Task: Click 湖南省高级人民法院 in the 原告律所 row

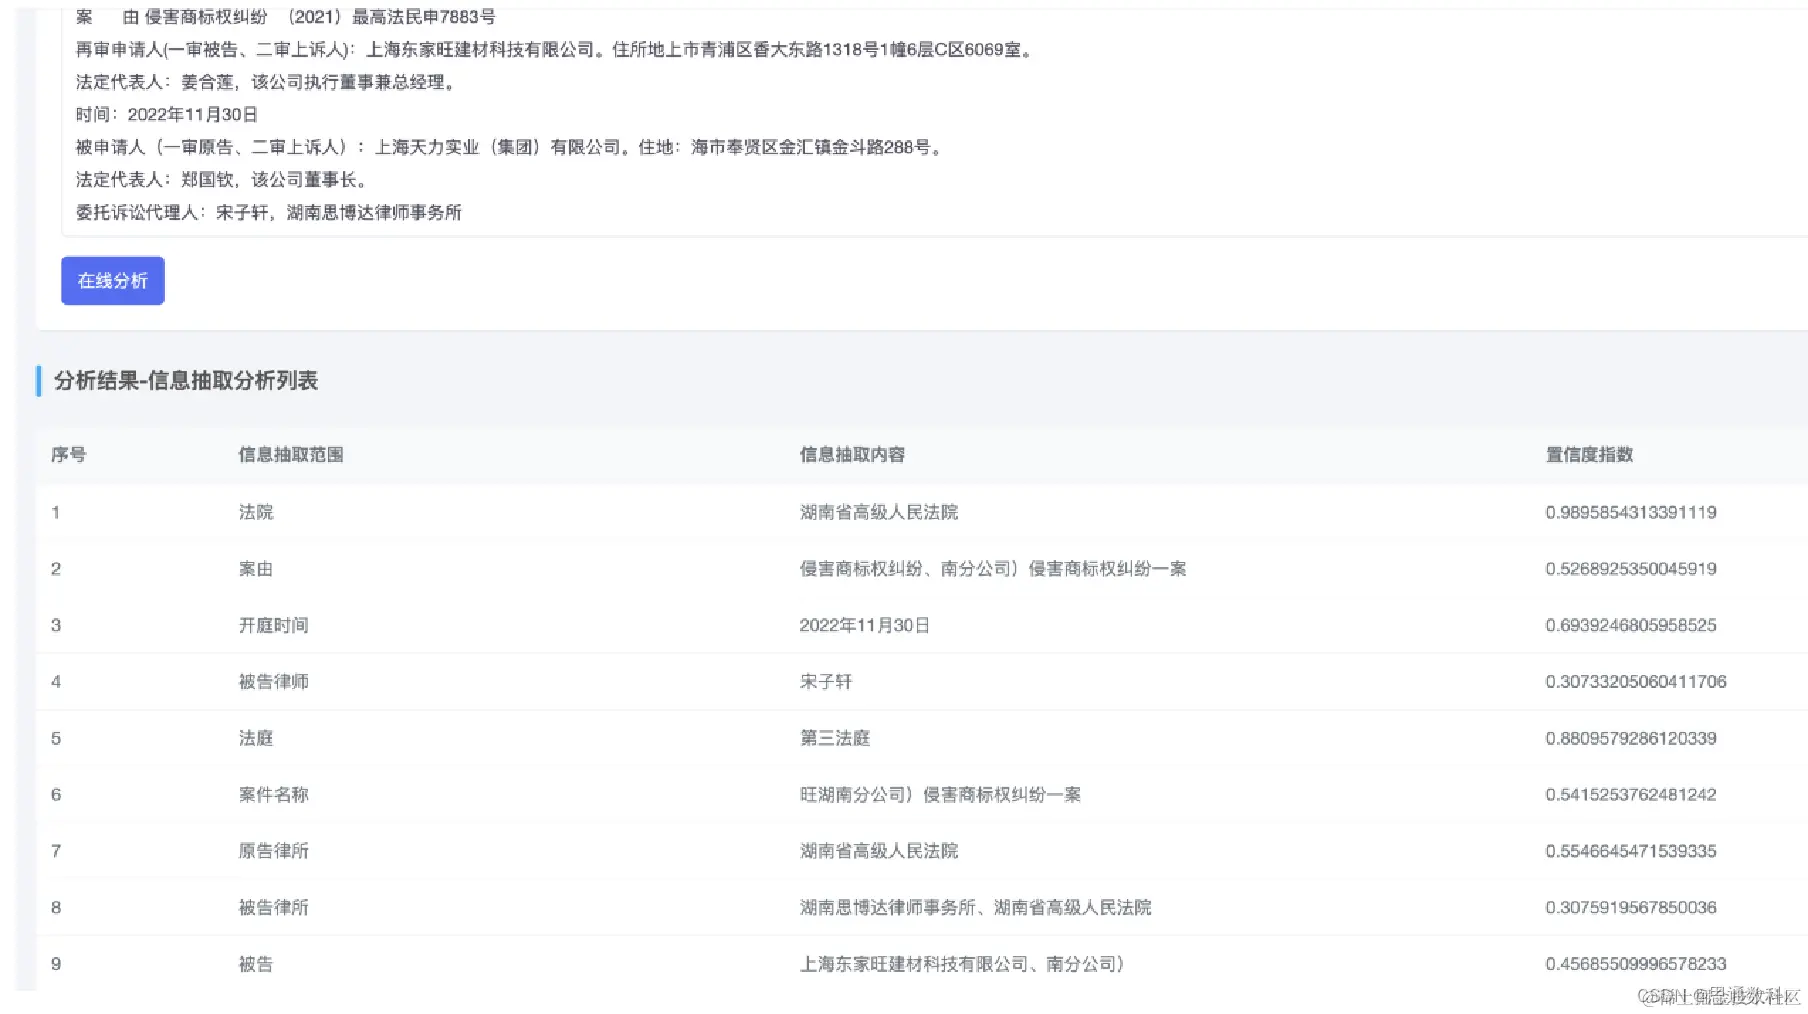Action: coord(879,851)
